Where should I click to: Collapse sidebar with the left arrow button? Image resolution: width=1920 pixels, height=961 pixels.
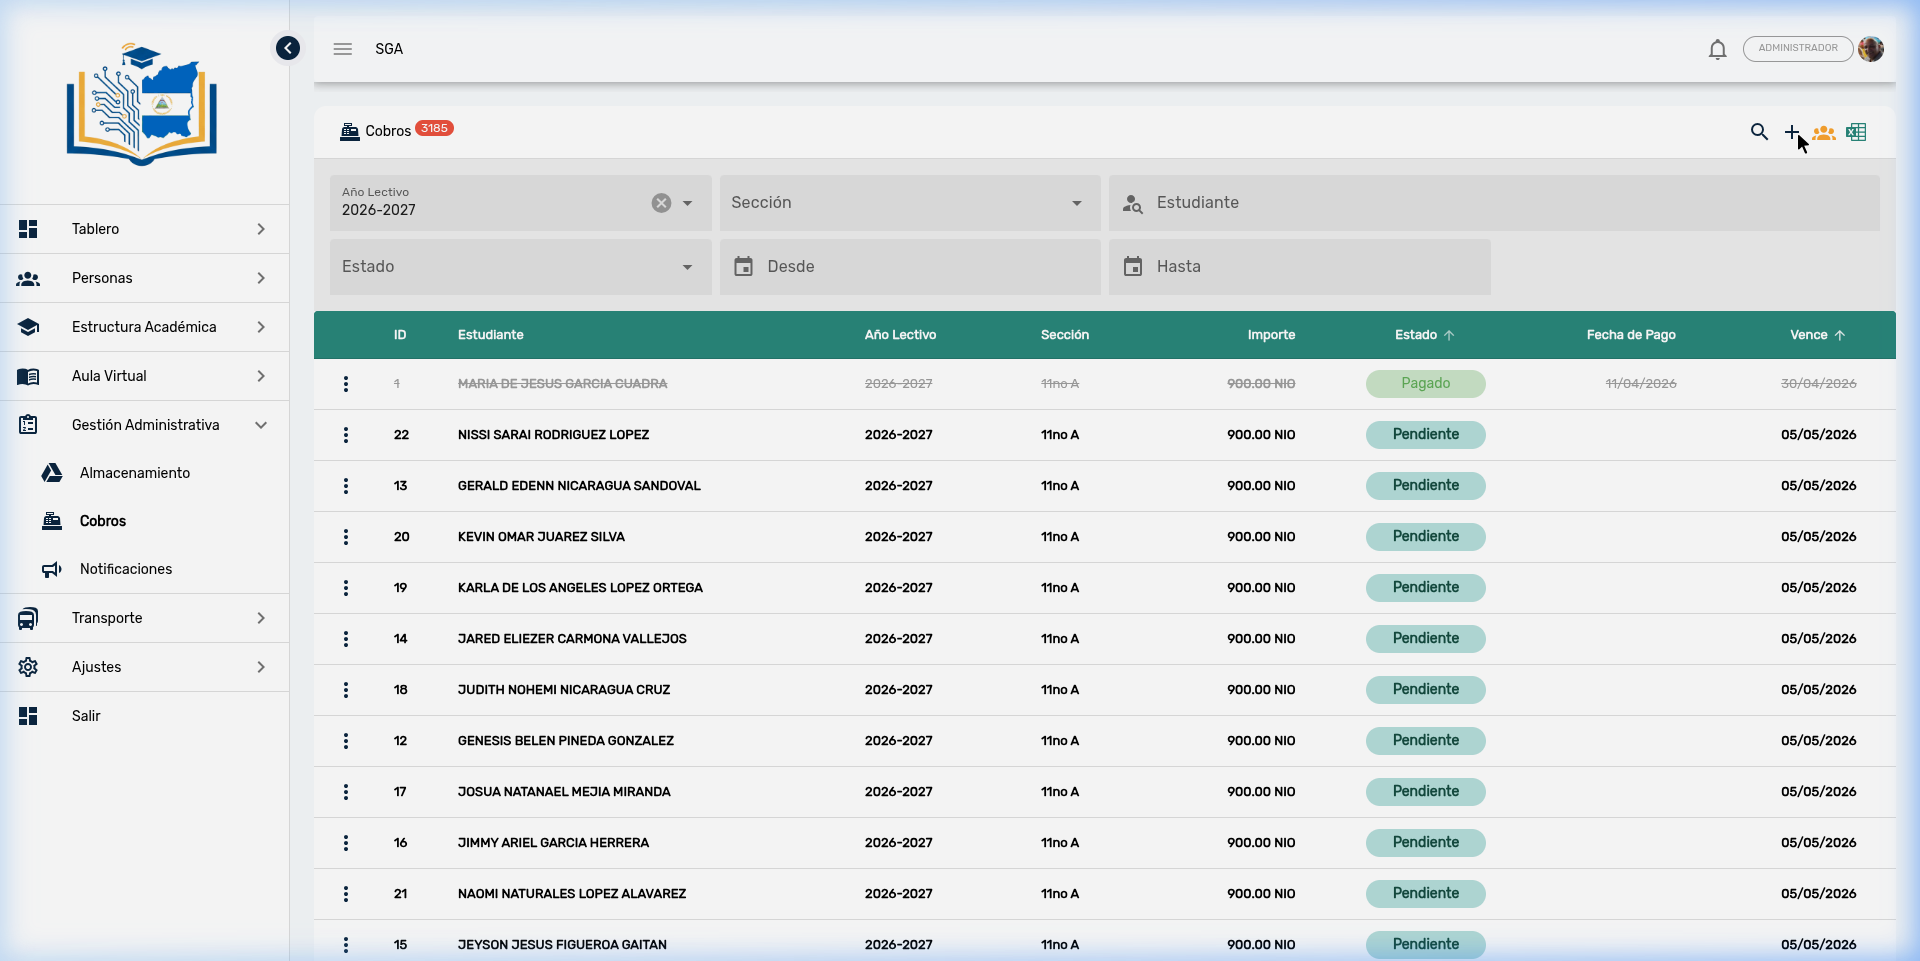[x=288, y=48]
